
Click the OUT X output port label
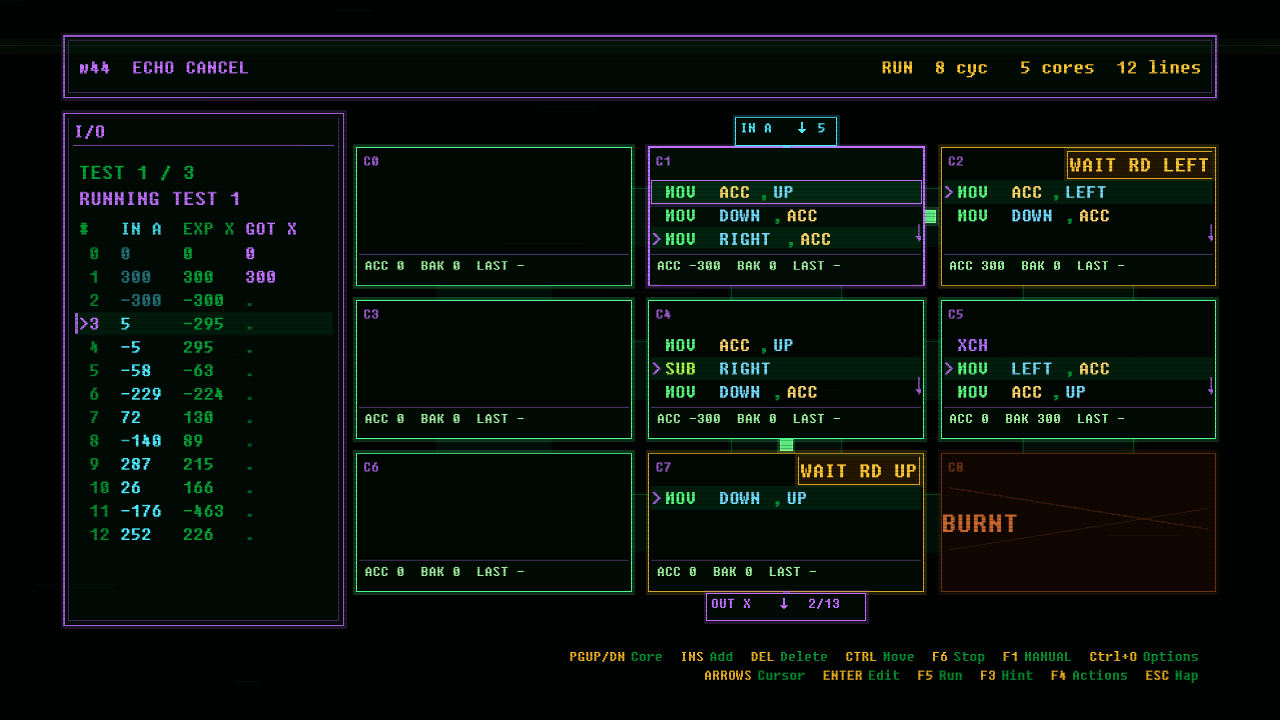click(x=786, y=605)
